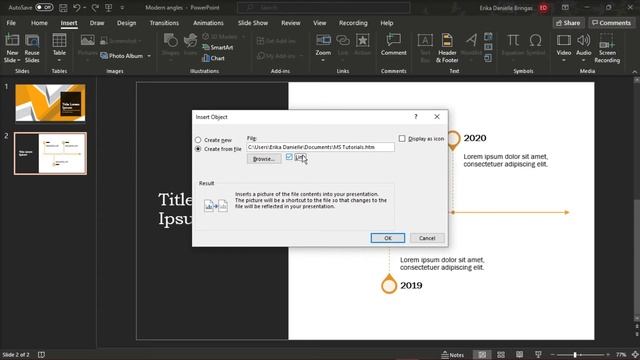
Task: Click the Photo Album icon
Action: (104, 56)
